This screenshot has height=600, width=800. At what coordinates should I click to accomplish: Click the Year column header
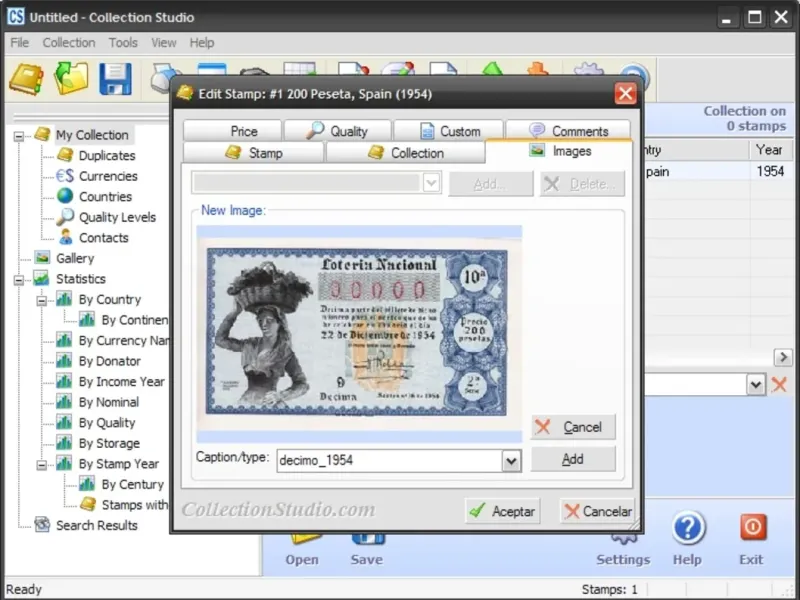(x=769, y=150)
